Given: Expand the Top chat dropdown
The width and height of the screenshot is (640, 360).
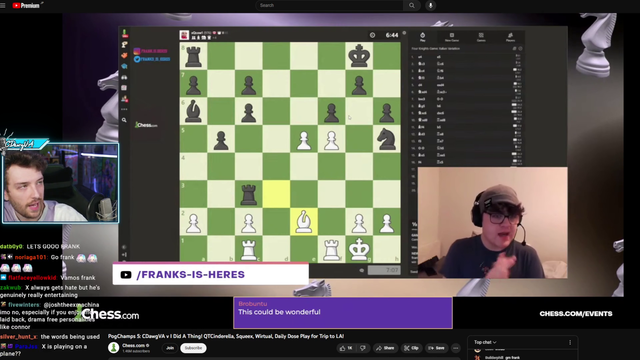Looking at the screenshot, I should 485,342.
